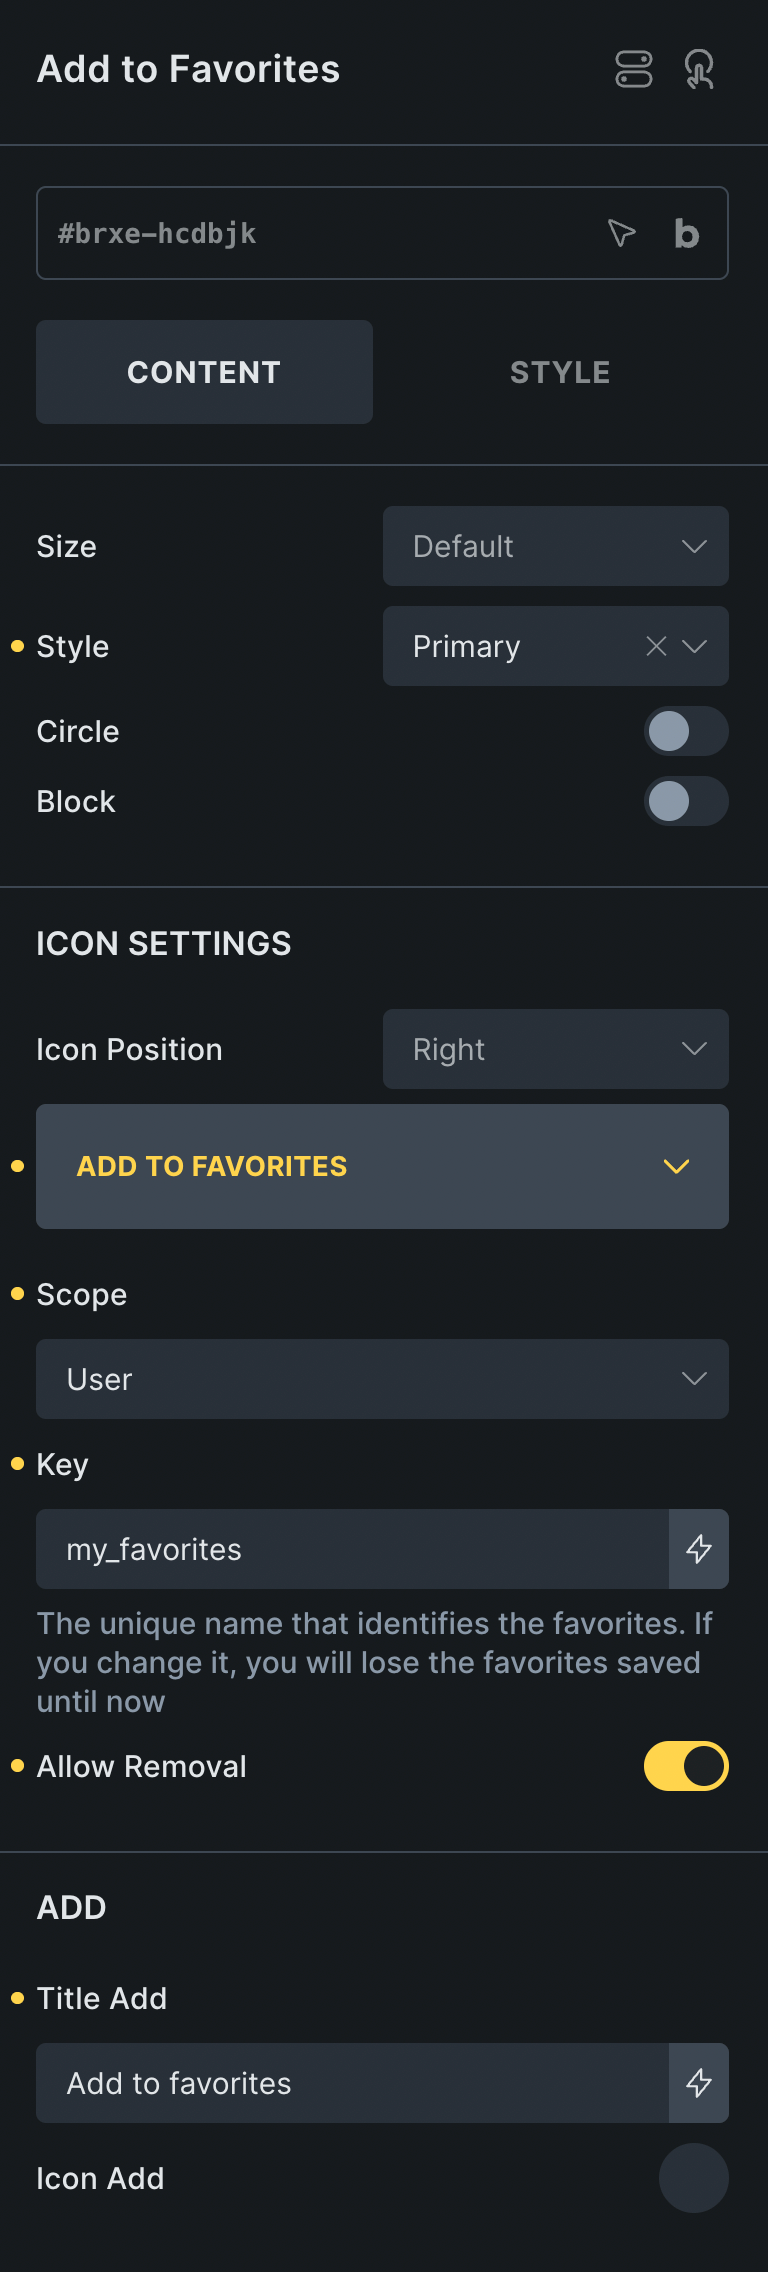The height and width of the screenshot is (2272, 768).
Task: Disable the Allow Removal toggle
Action: pos(686,1766)
